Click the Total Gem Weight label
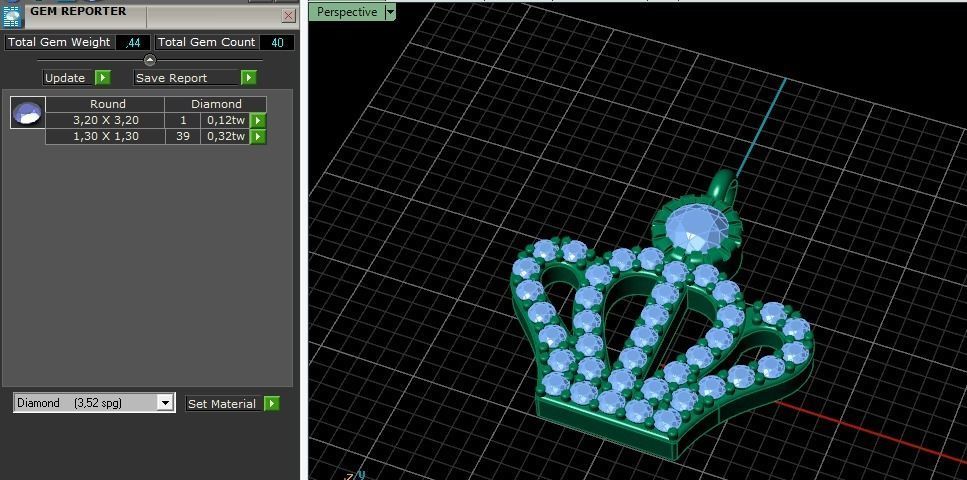 click(x=59, y=43)
